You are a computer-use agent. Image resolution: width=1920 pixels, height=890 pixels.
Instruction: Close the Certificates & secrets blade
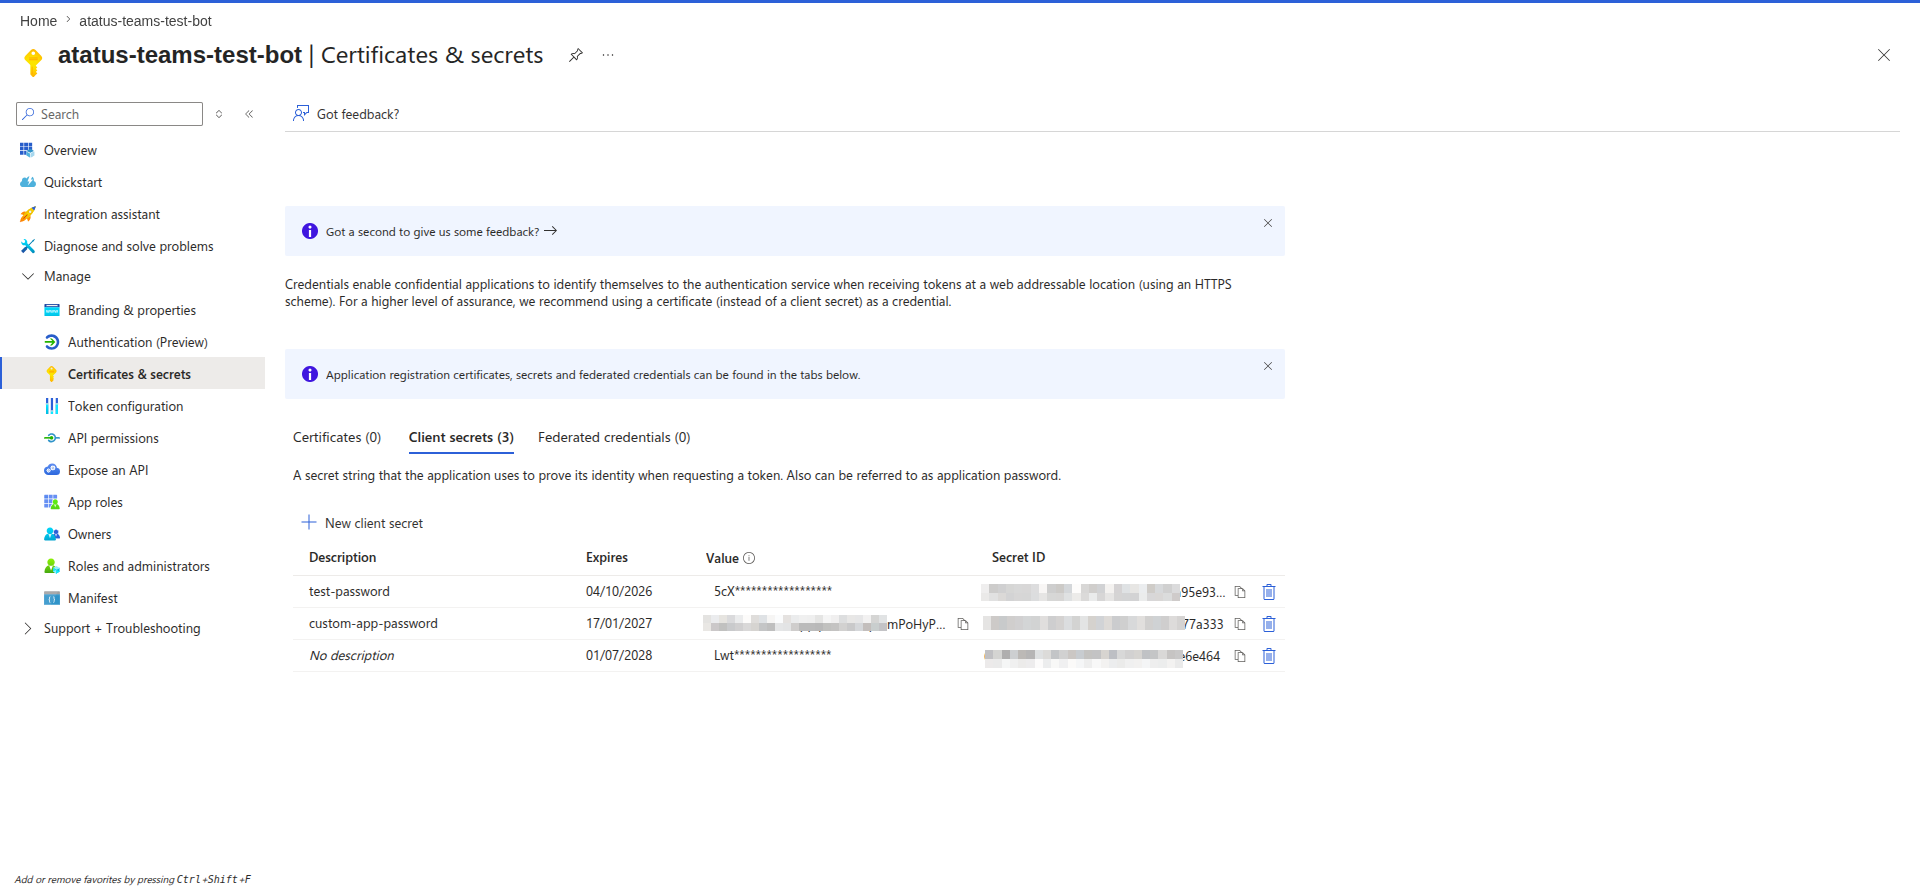pyautogui.click(x=1884, y=55)
